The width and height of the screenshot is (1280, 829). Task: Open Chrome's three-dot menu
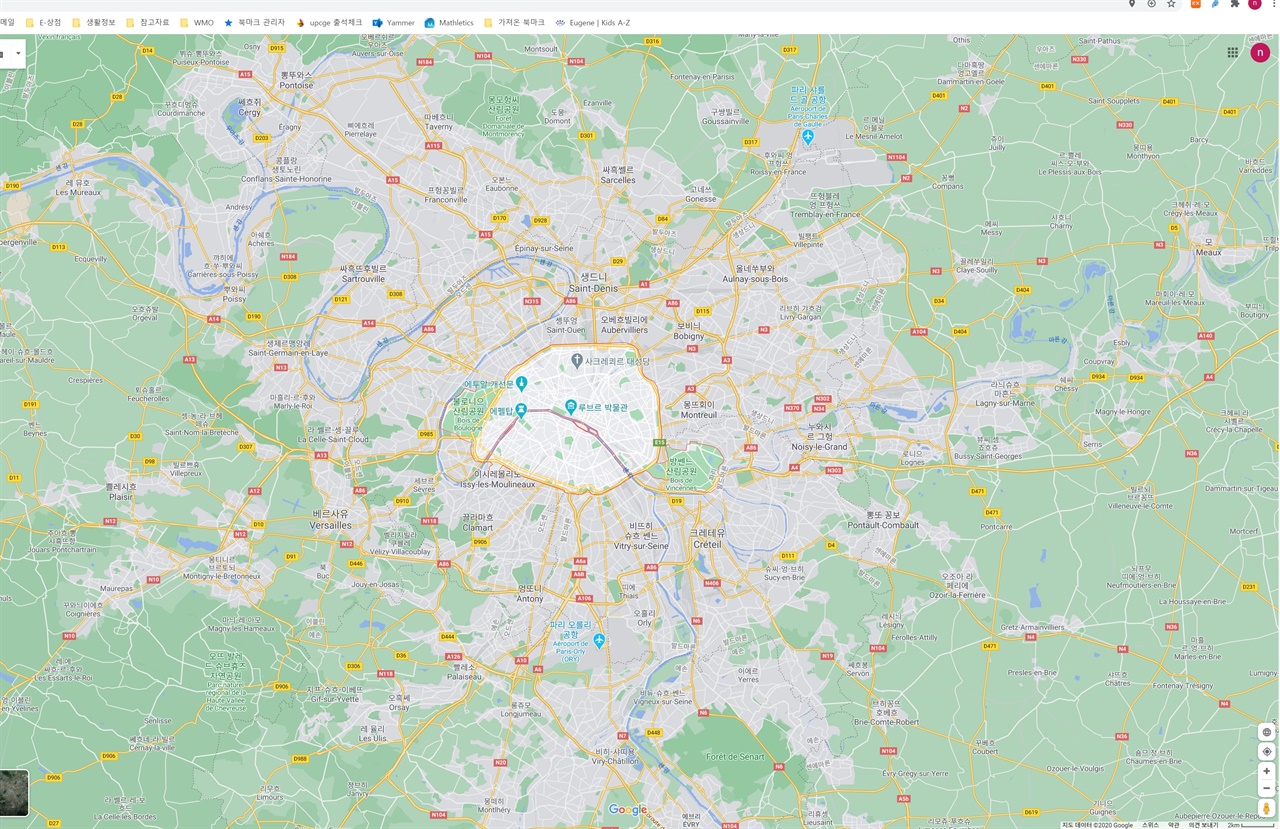click(x=1274, y=4)
